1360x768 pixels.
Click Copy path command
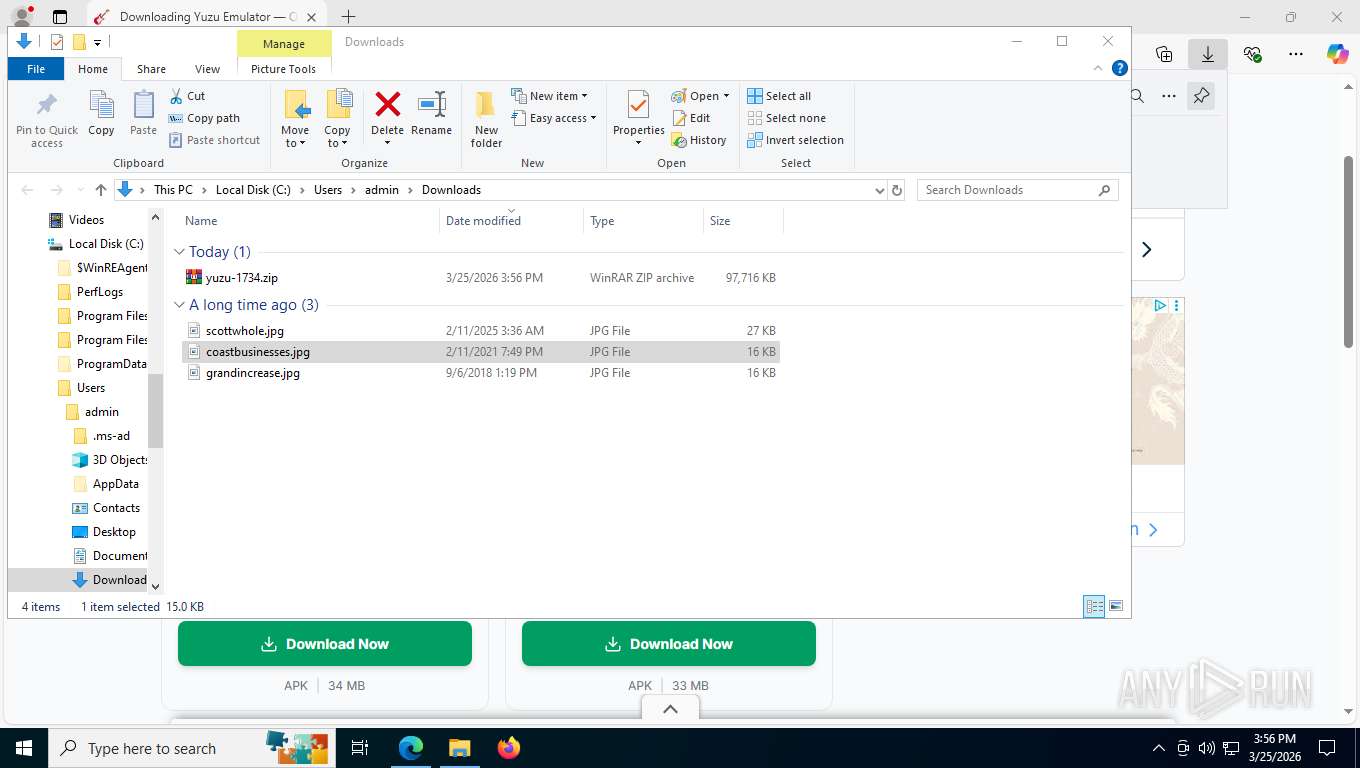pos(204,118)
